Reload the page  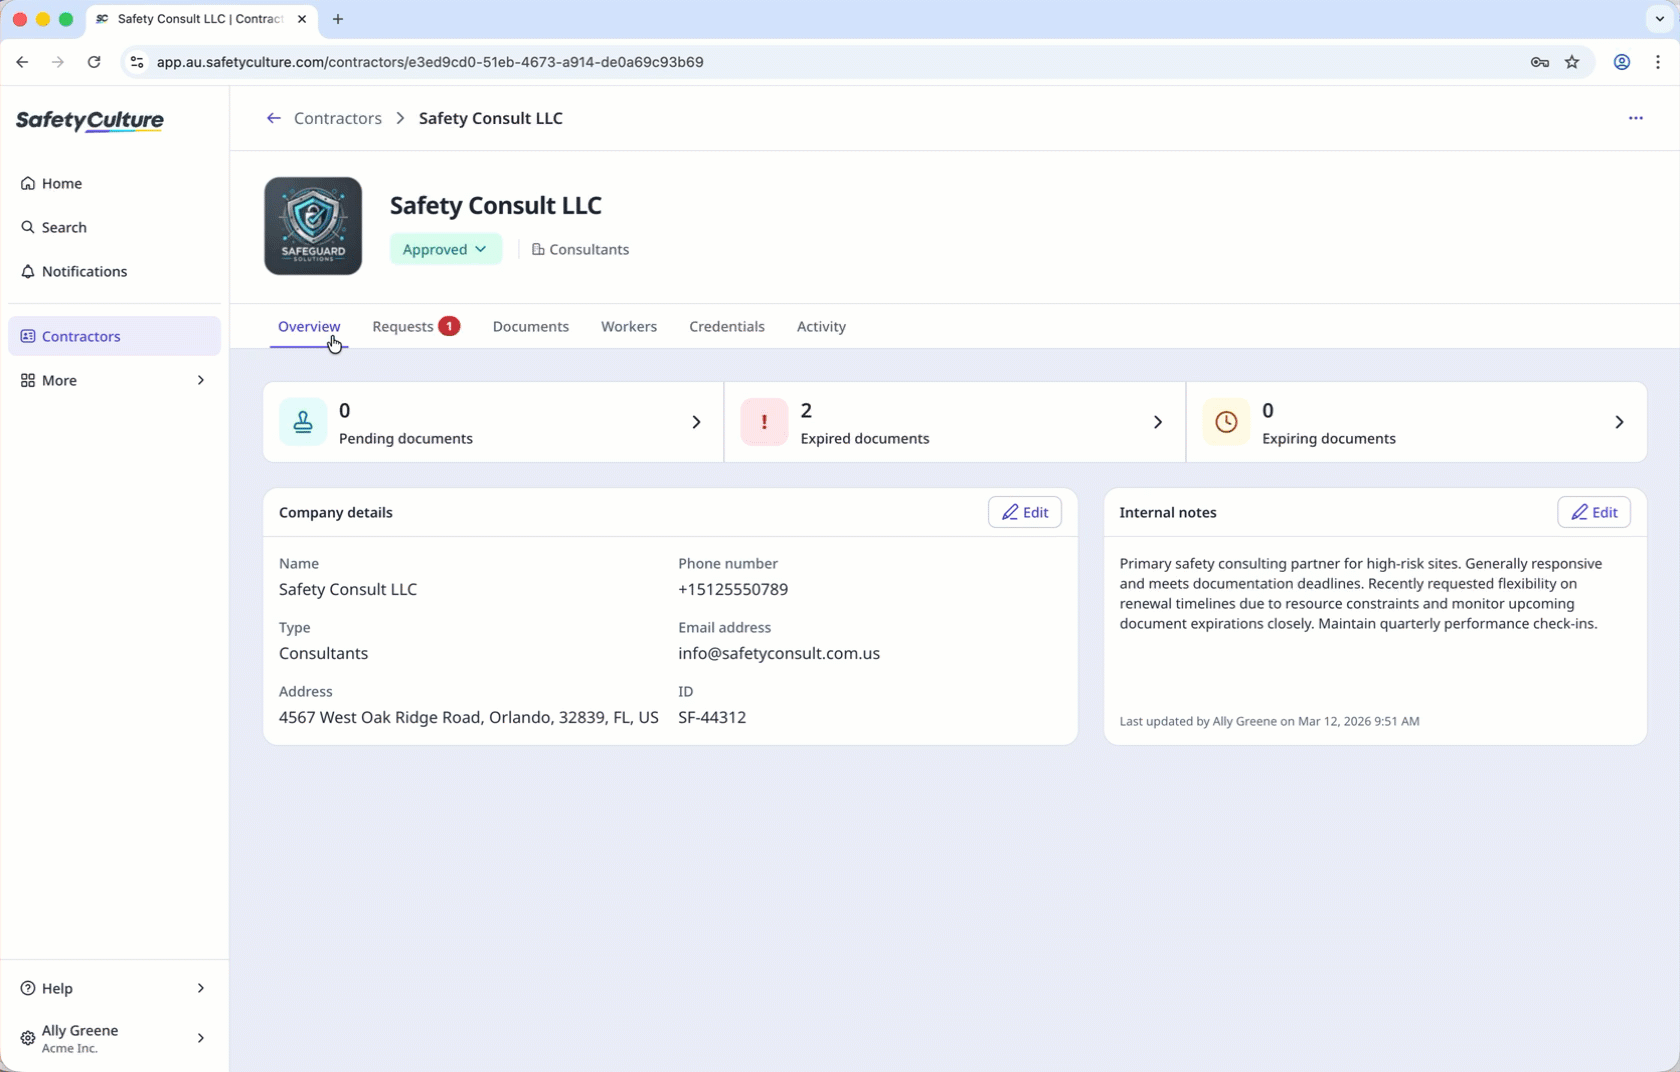coord(94,62)
